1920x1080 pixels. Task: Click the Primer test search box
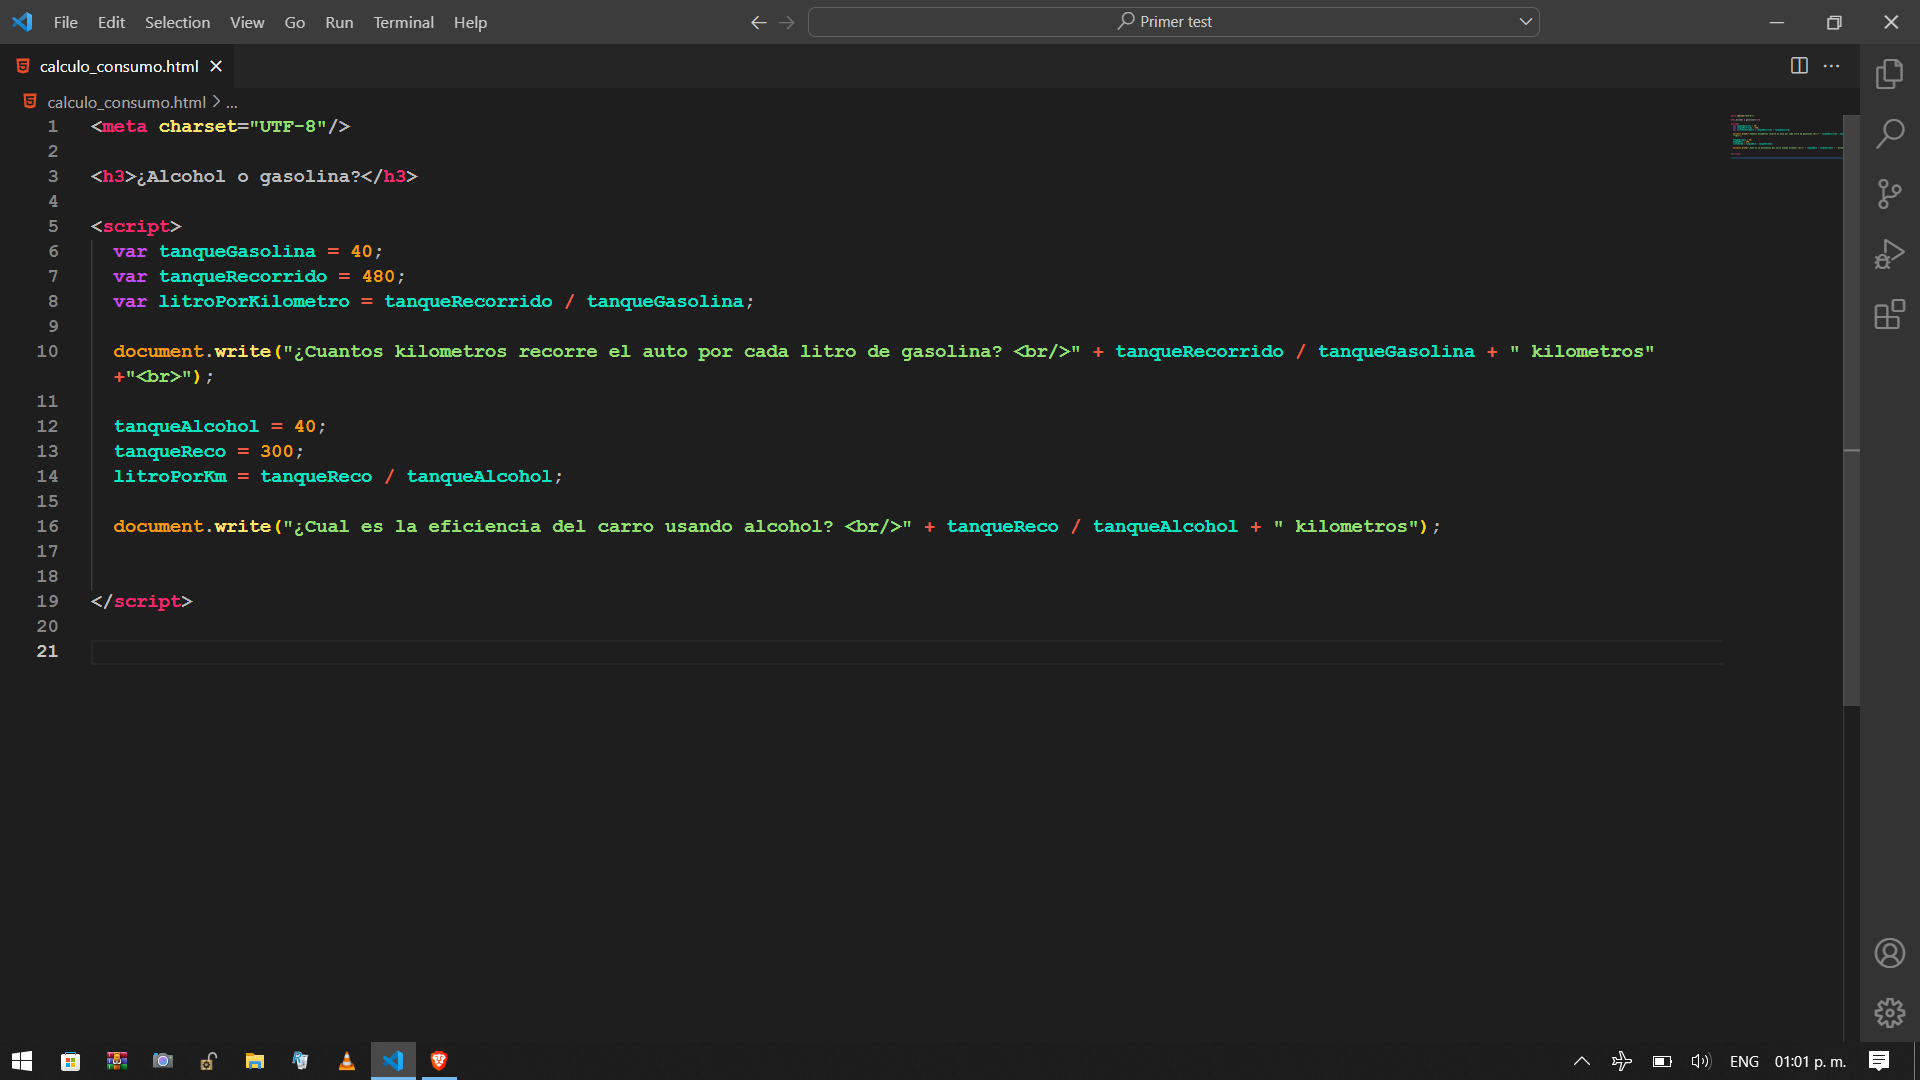(x=1173, y=21)
